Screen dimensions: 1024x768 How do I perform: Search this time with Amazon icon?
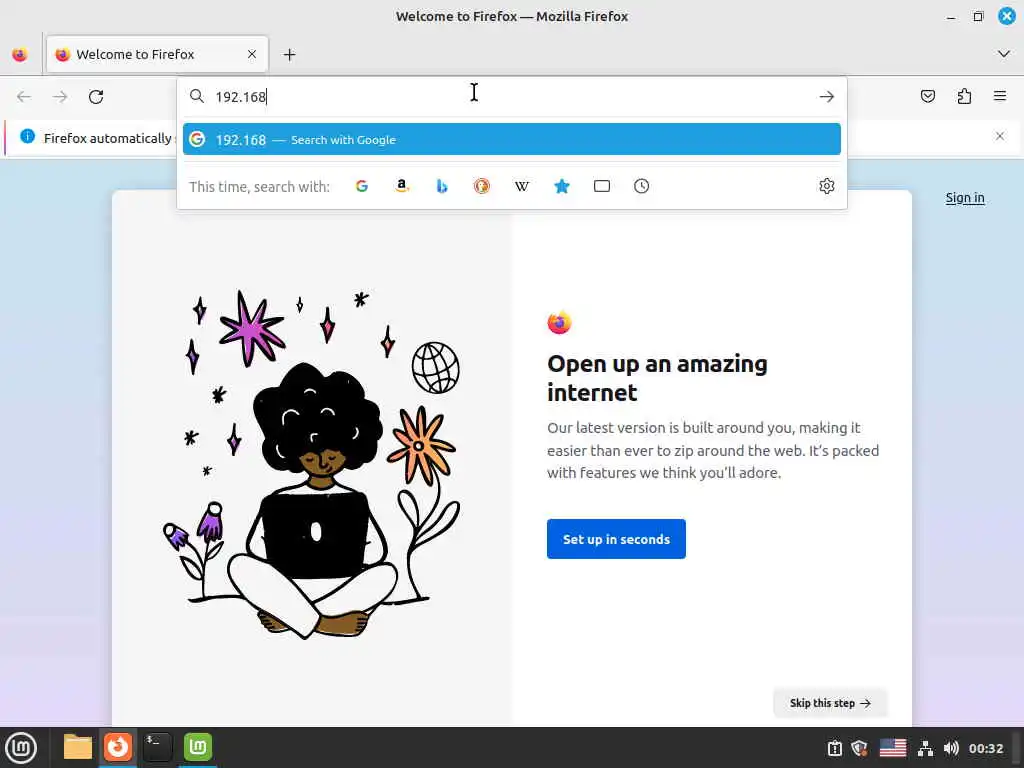pos(402,186)
